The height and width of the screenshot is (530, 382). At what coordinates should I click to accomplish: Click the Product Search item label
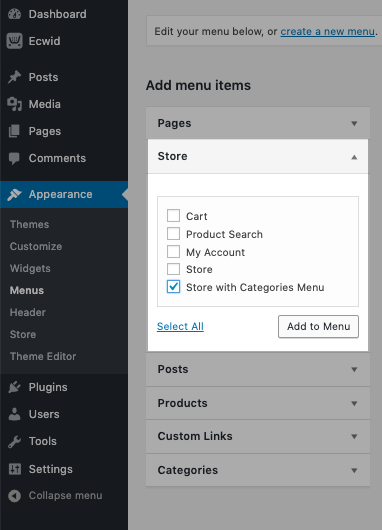pos(224,234)
